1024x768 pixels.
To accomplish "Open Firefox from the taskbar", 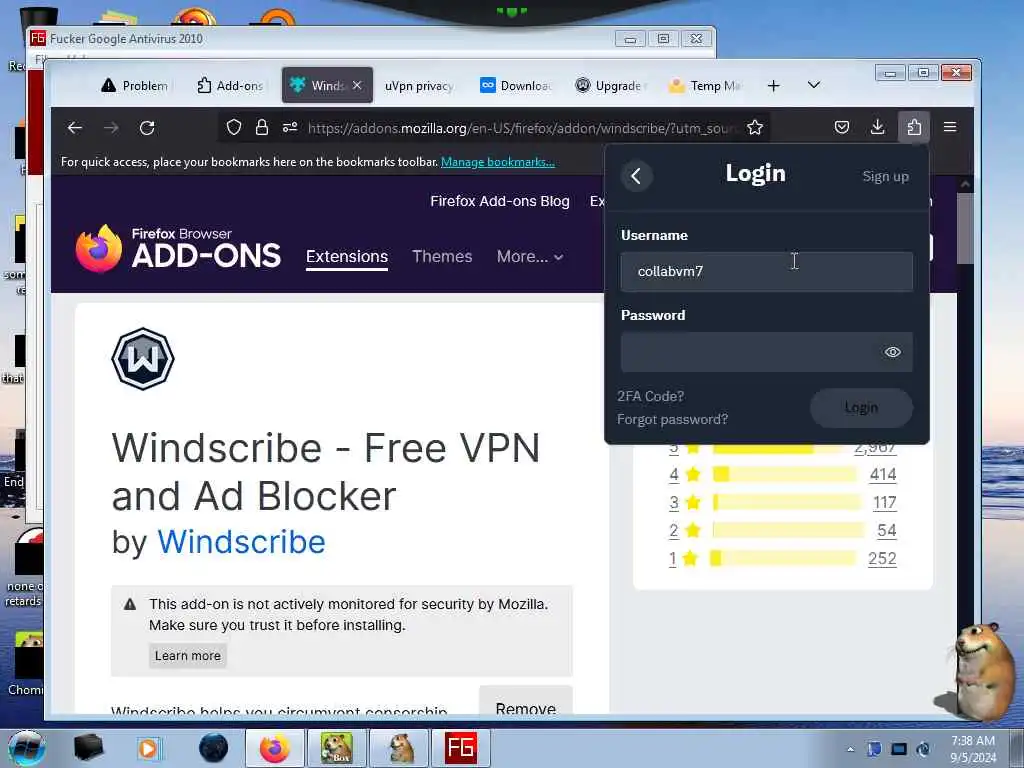I will pyautogui.click(x=274, y=748).
